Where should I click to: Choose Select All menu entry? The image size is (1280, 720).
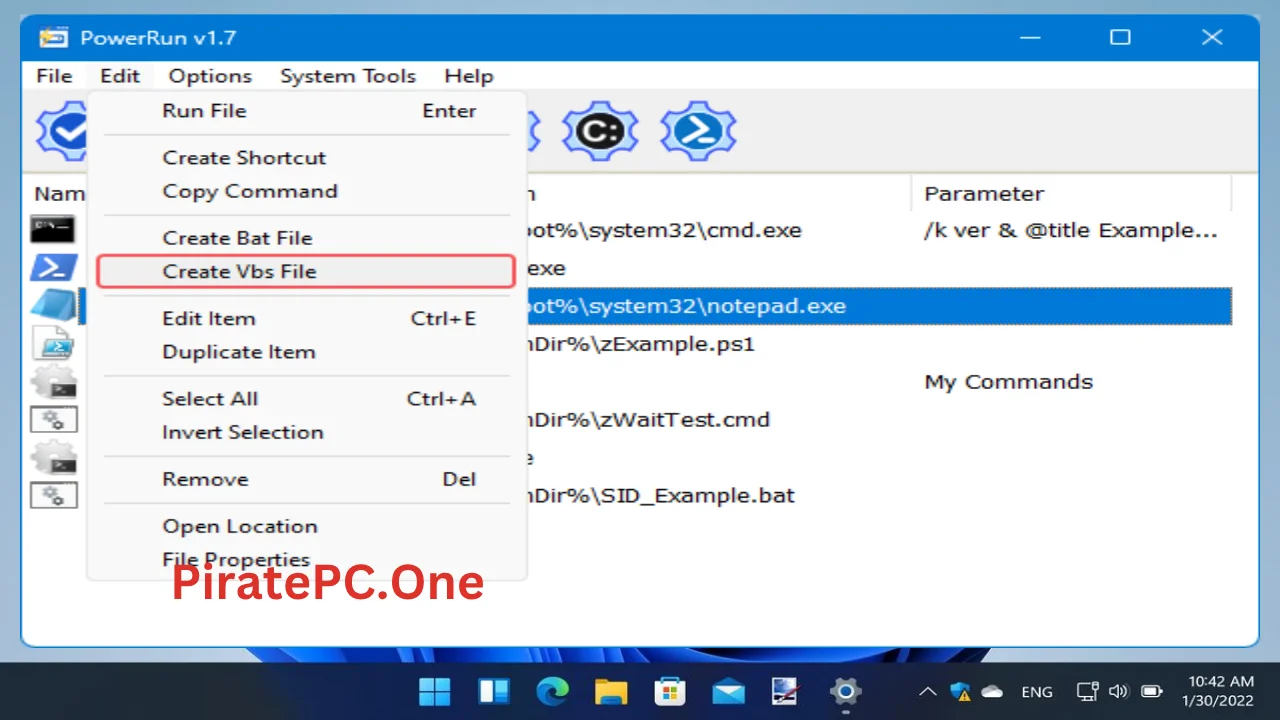pos(307,398)
